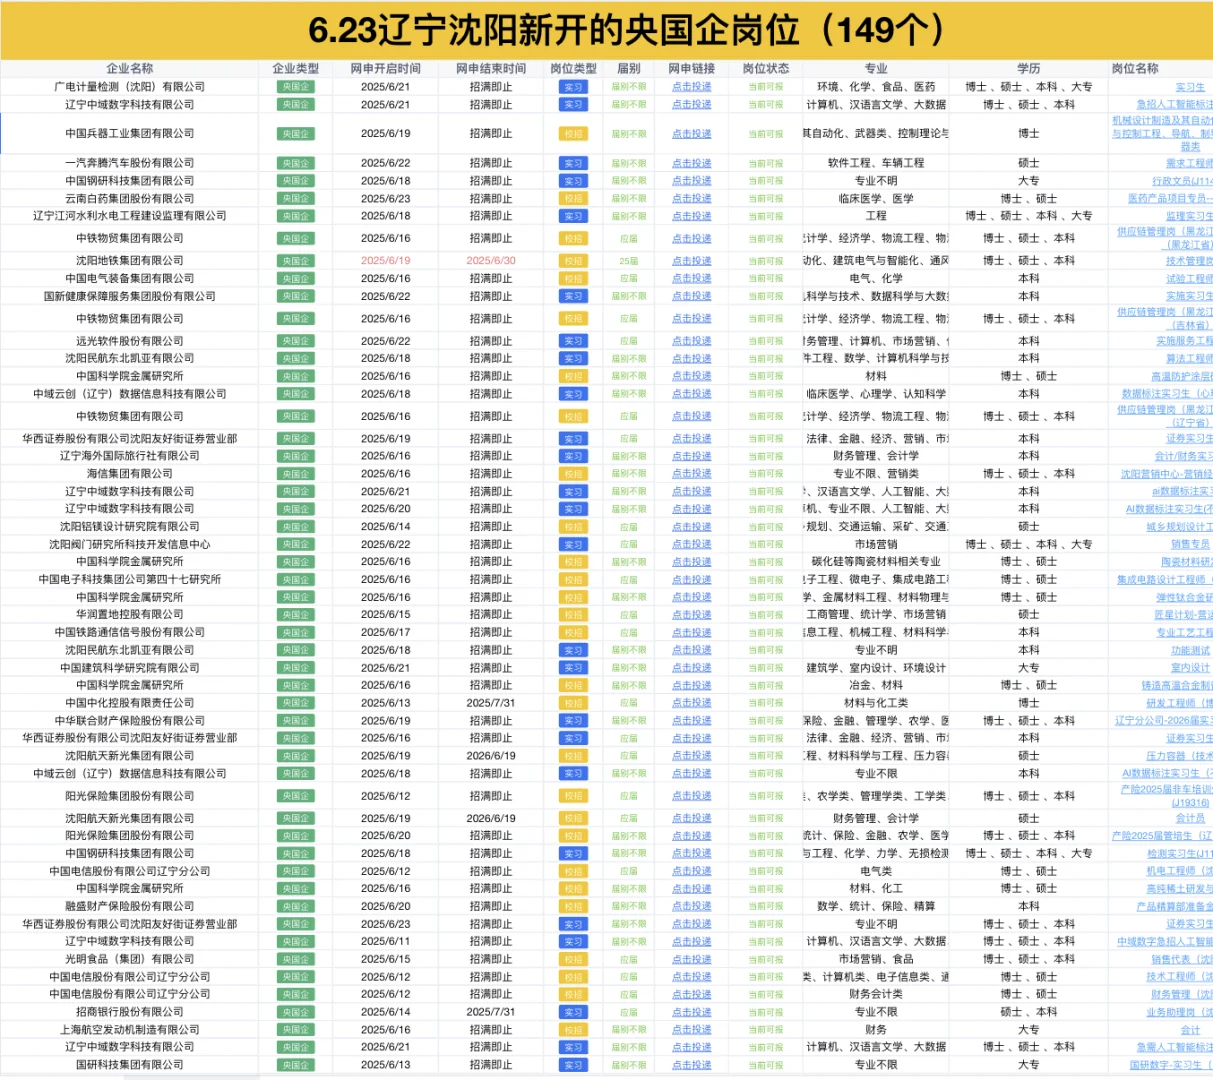Select the 岗位名称 column header
This screenshot has height=1080, width=1213.
(1135, 69)
